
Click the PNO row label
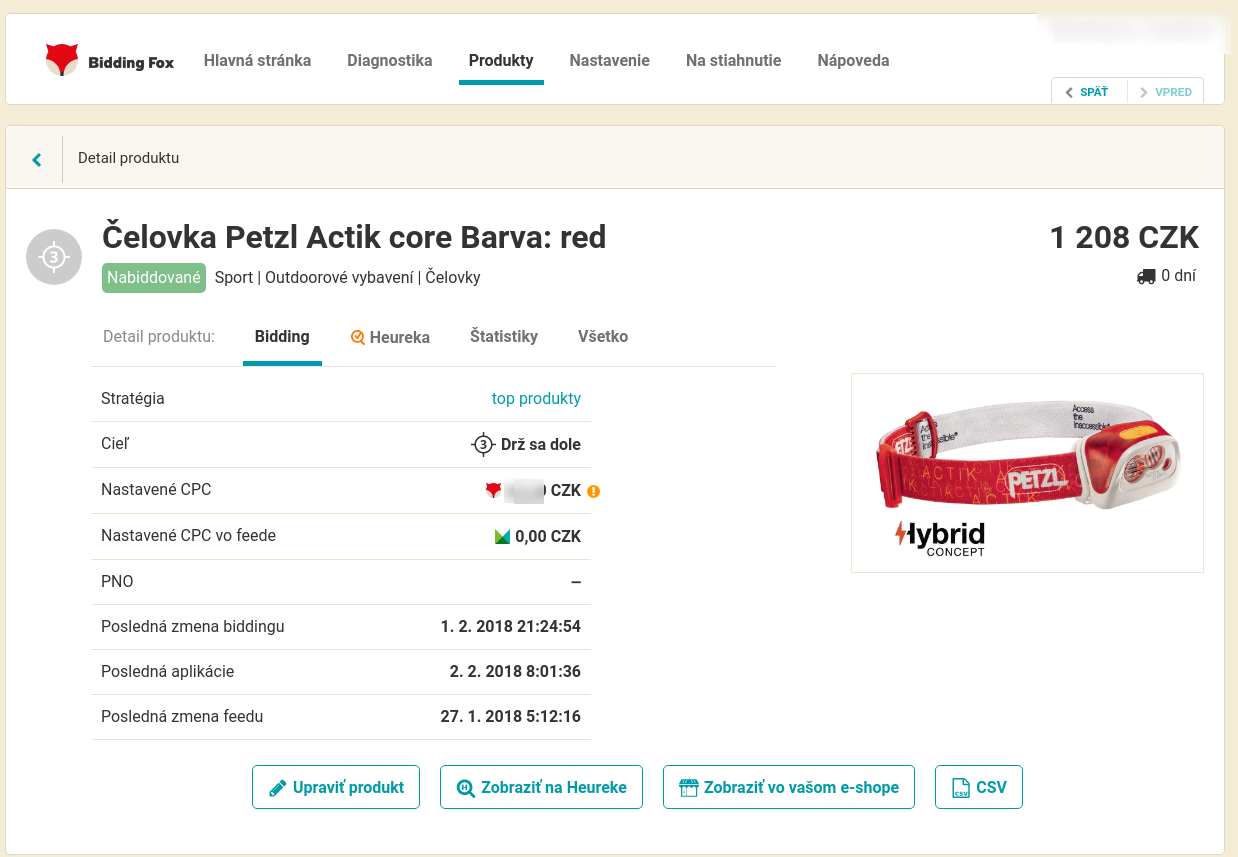117,582
